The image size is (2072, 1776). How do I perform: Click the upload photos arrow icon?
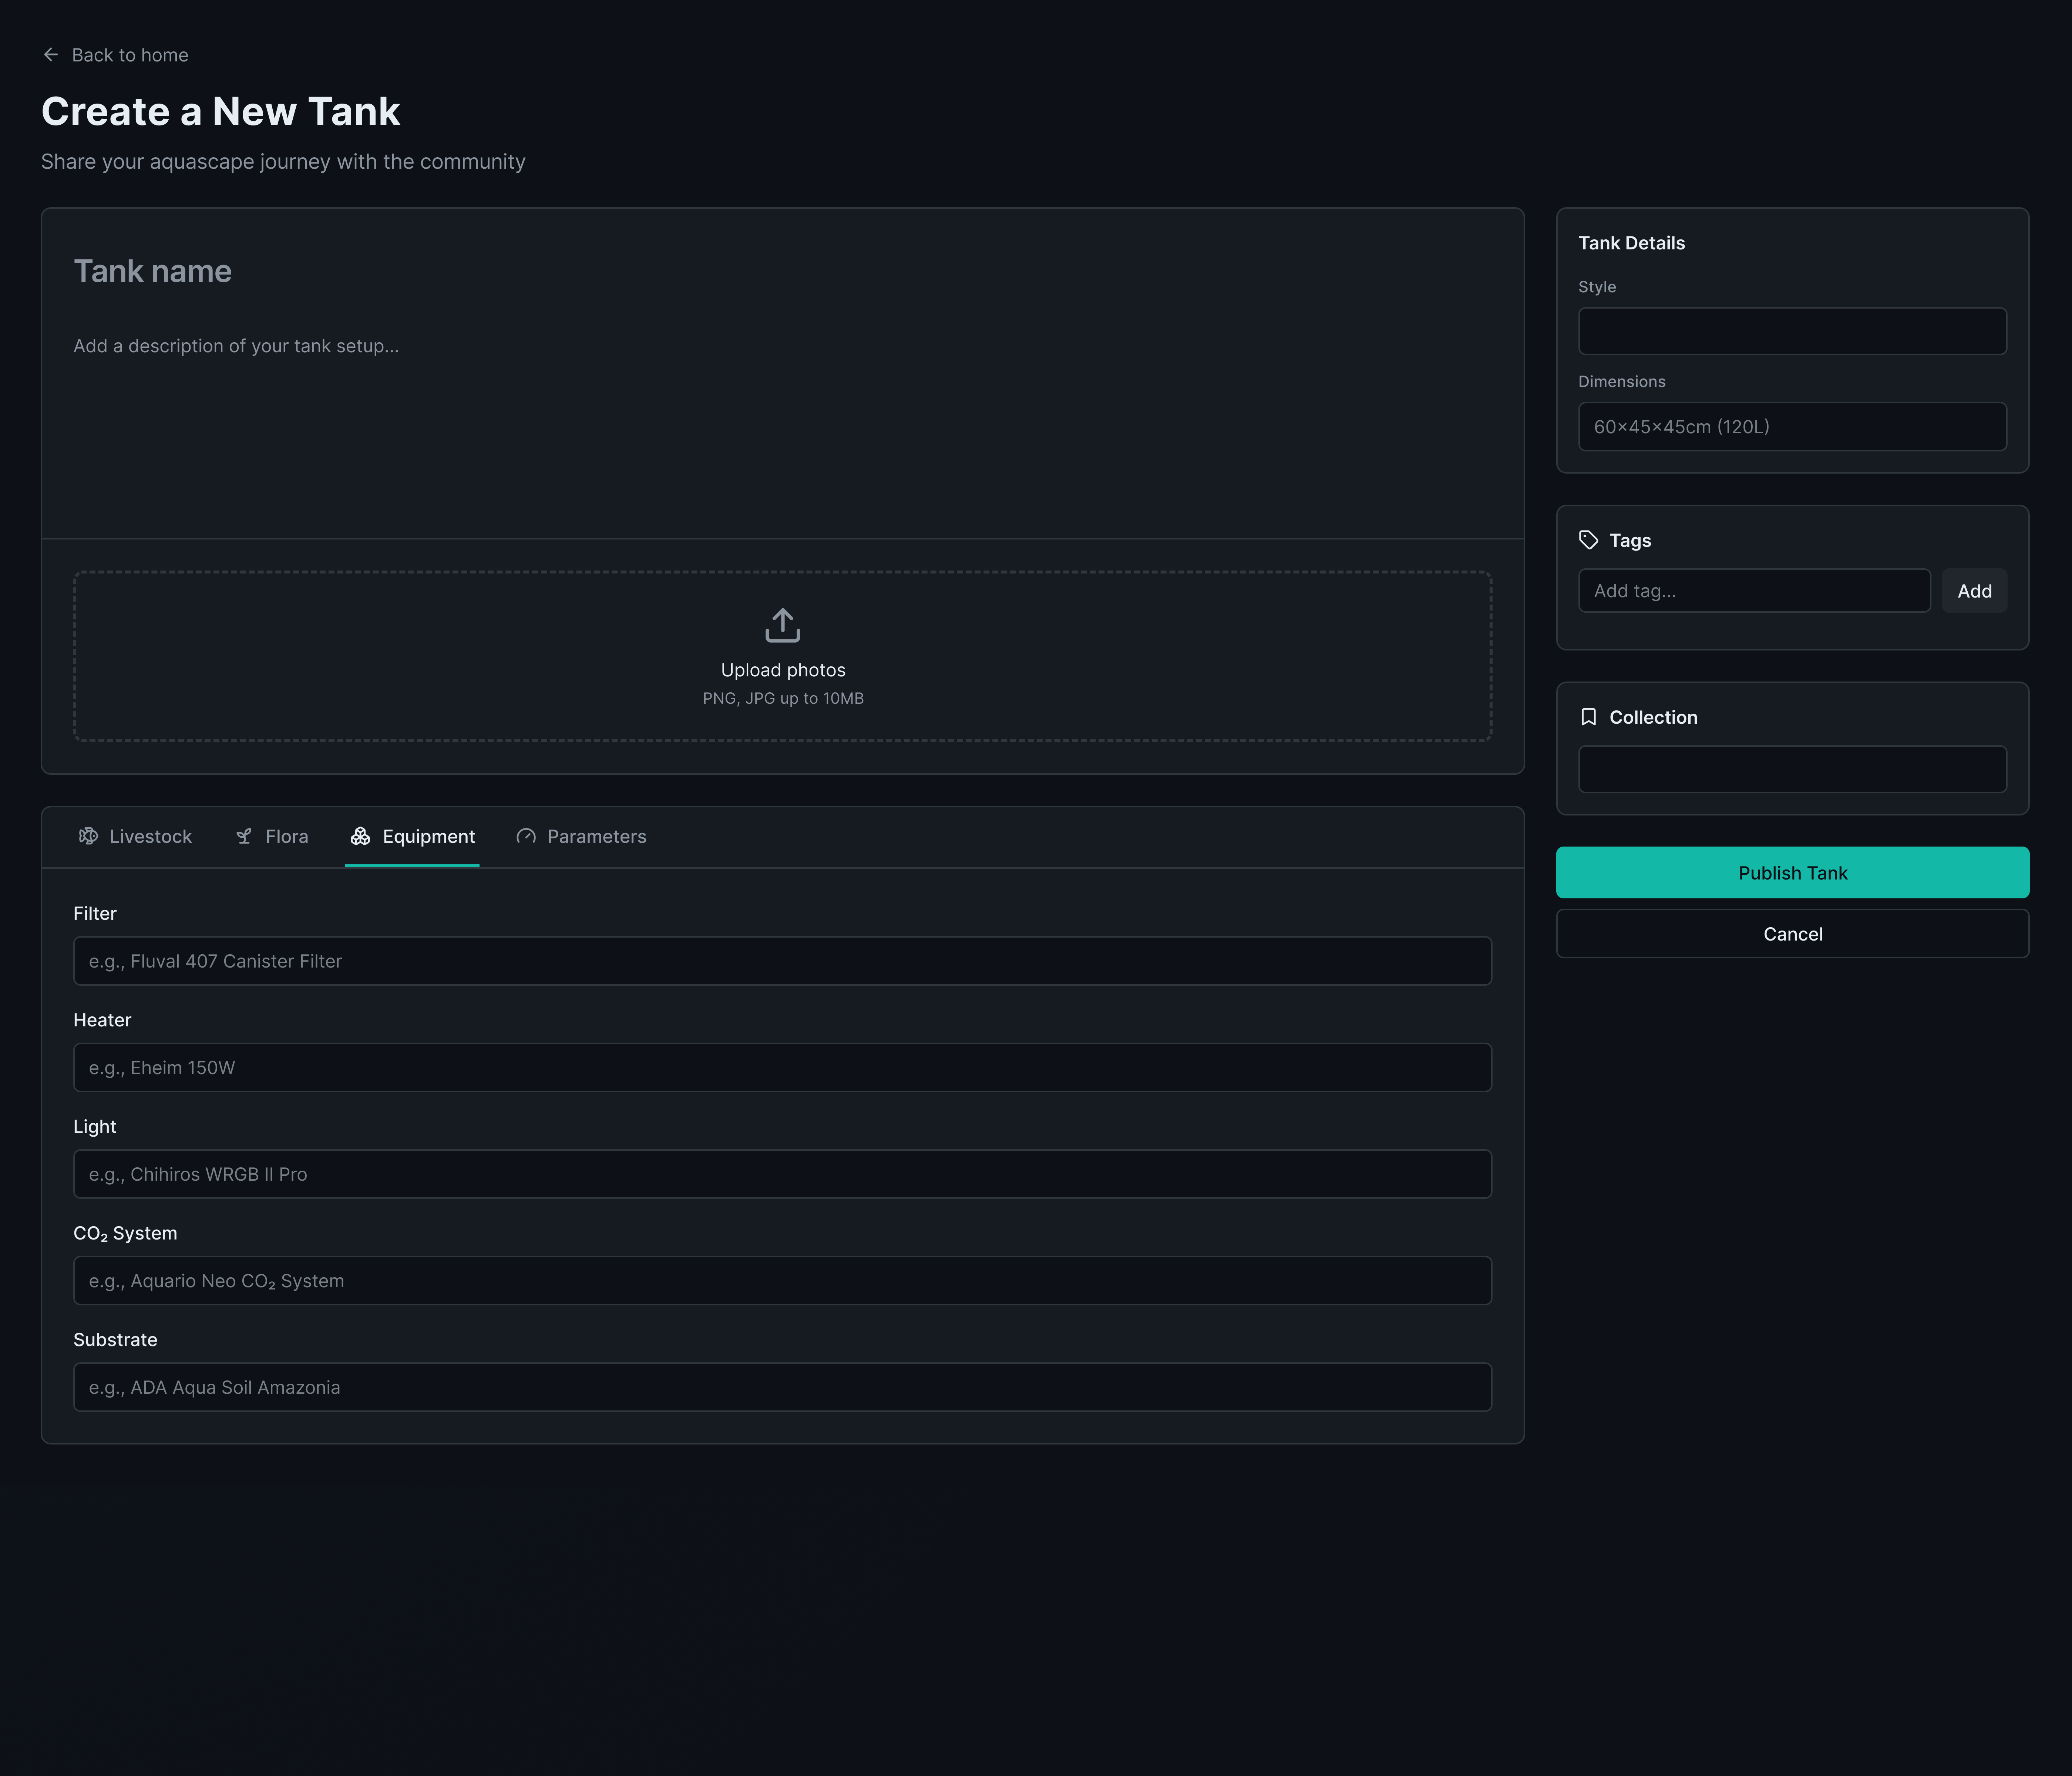tap(783, 625)
